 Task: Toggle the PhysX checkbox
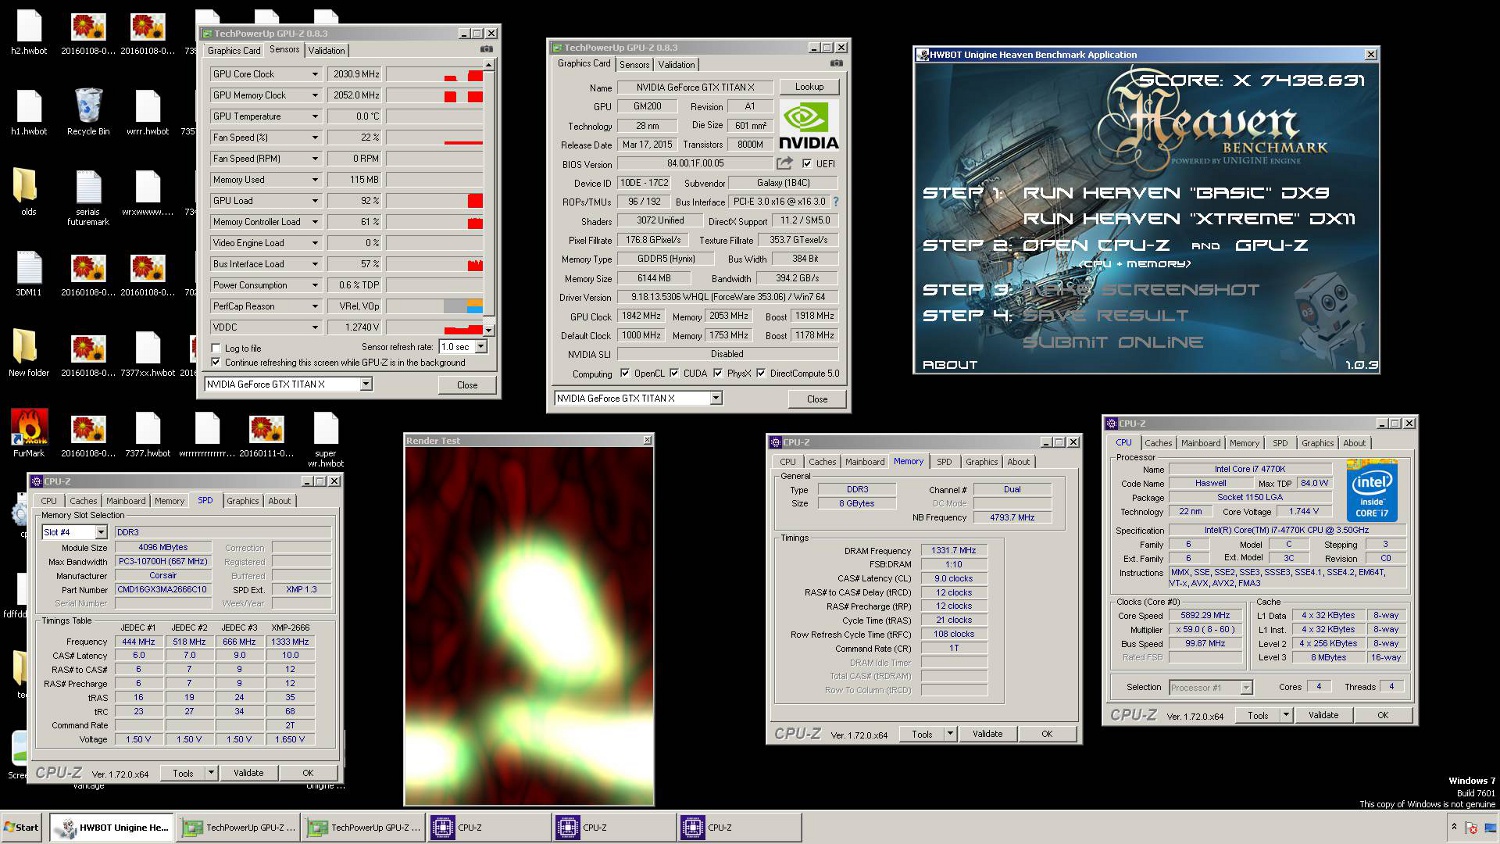717,373
